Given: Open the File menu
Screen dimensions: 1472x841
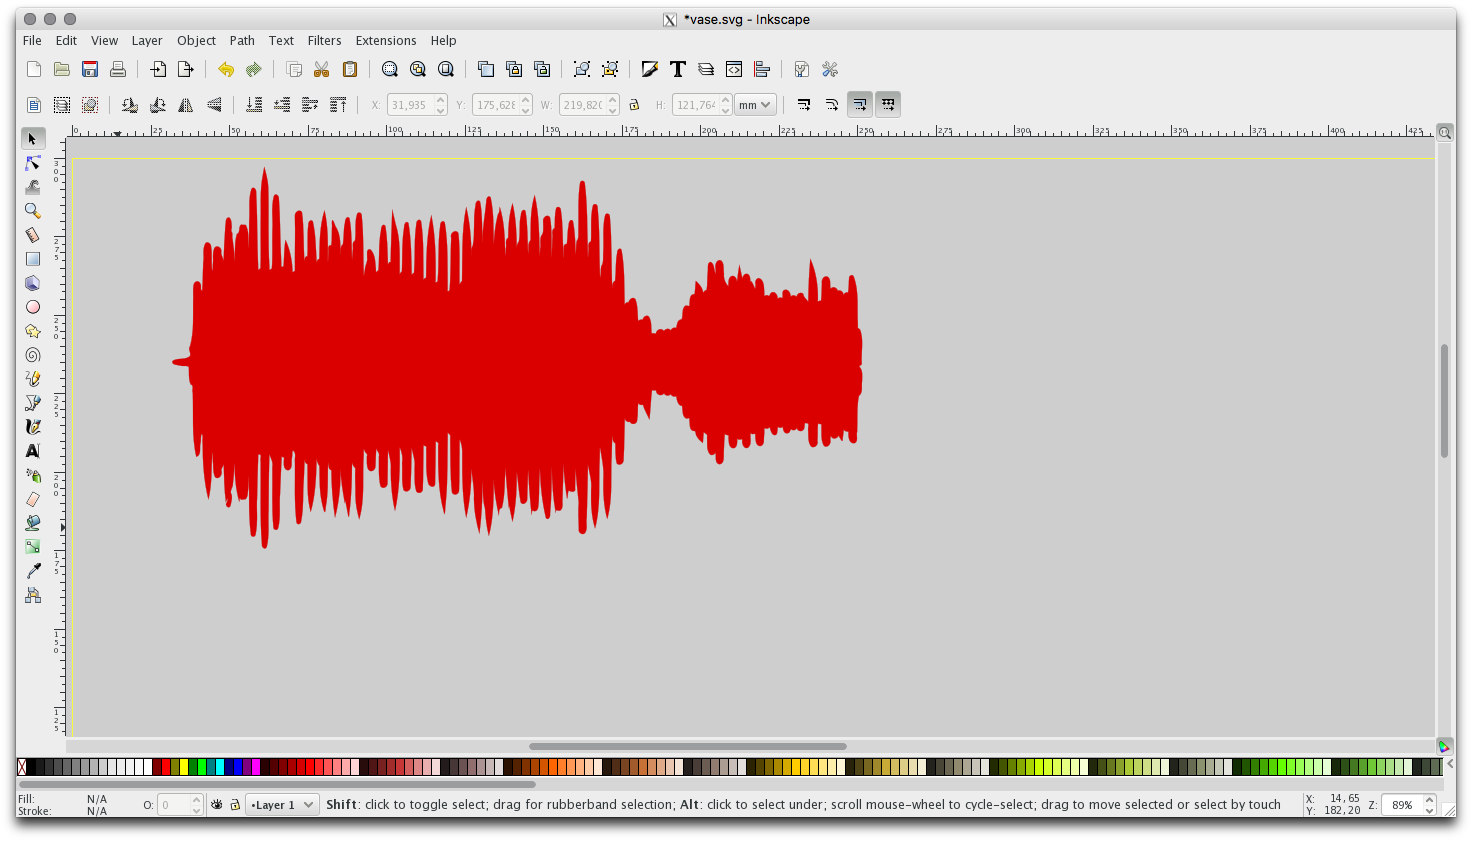Looking at the screenshot, I should pyautogui.click(x=32, y=41).
